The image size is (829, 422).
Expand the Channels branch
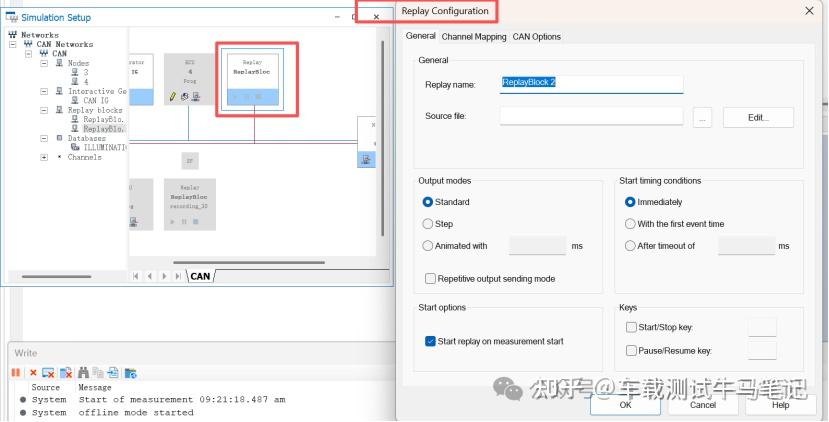[44, 157]
